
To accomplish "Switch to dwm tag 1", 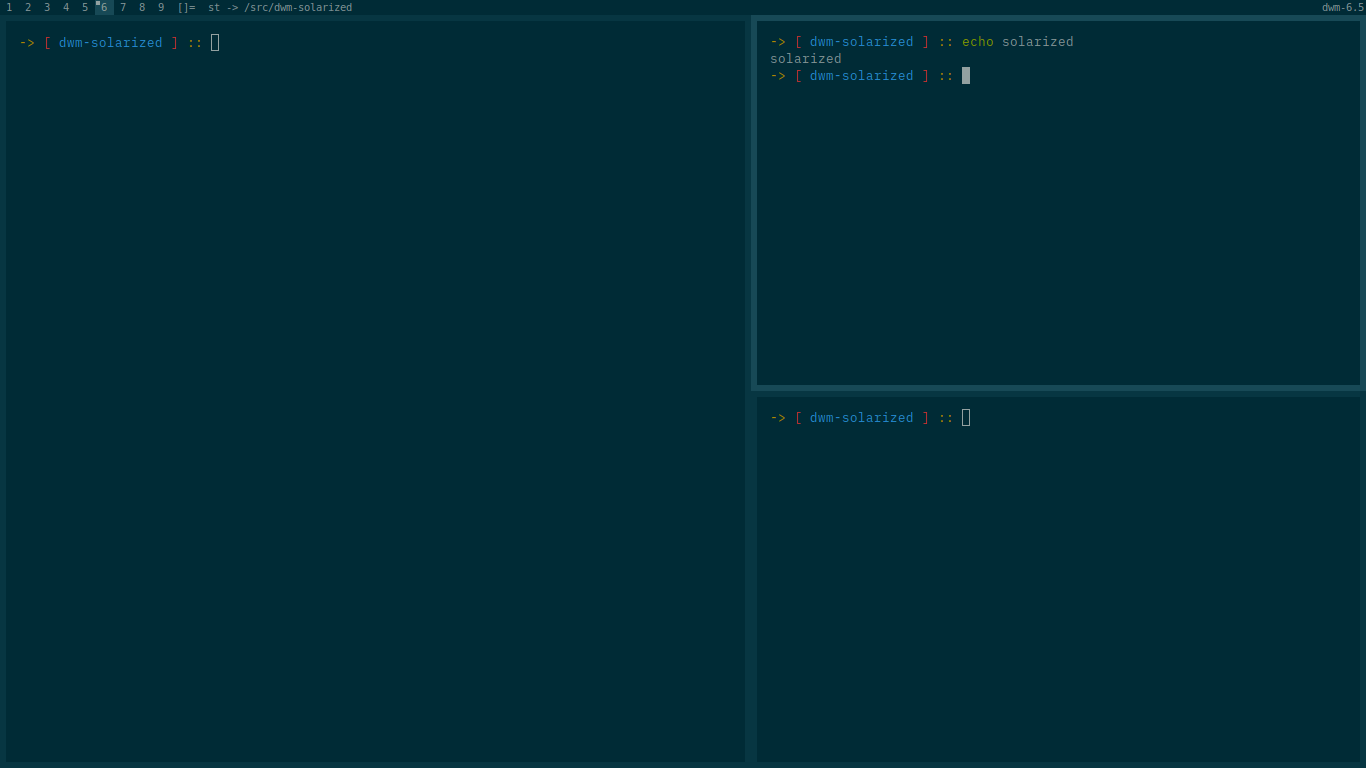I will pyautogui.click(x=9, y=7).
